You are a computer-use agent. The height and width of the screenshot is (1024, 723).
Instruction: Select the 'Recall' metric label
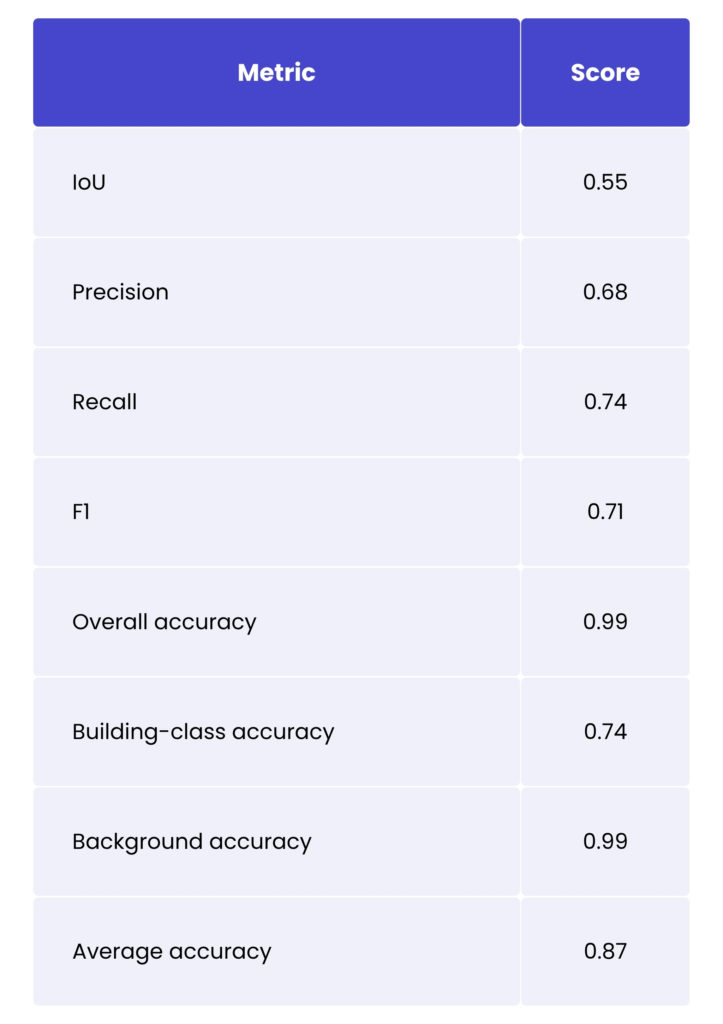point(104,402)
